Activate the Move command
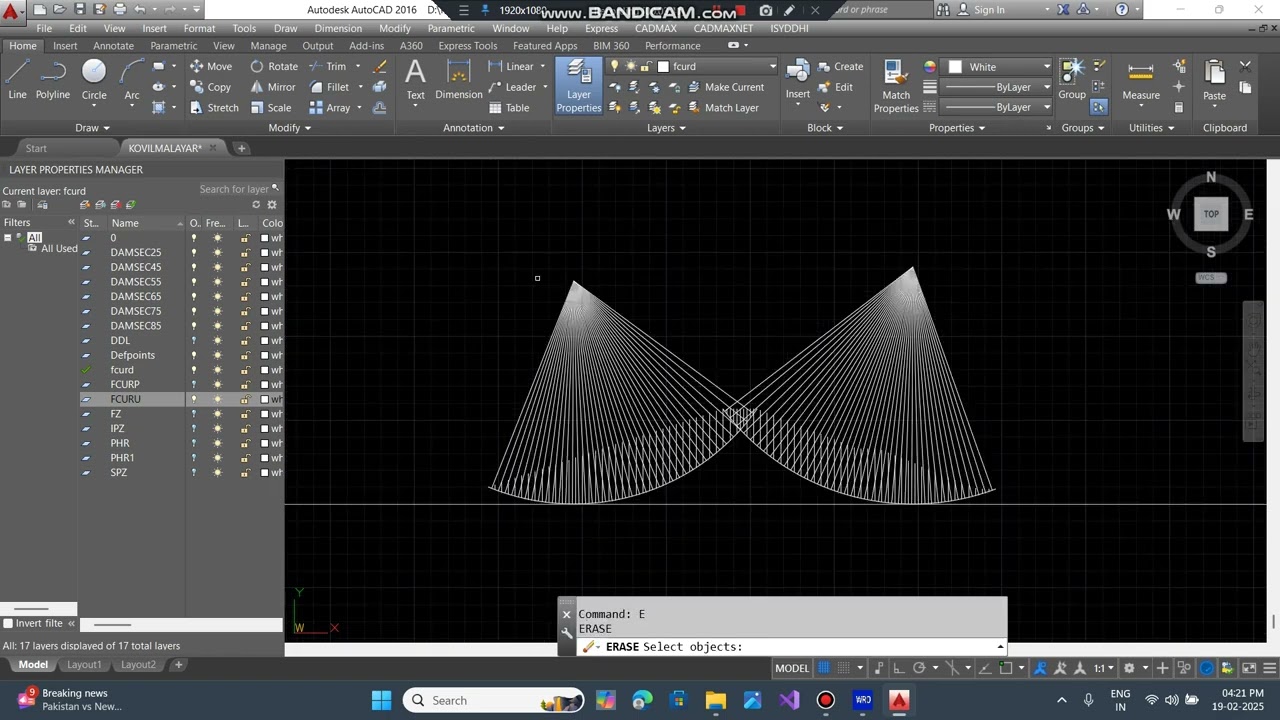Screen dimensions: 1280x720 coord(210,67)
